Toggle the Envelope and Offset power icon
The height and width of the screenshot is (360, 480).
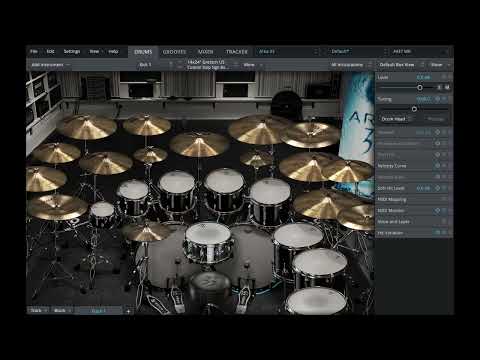pyautogui.click(x=438, y=143)
